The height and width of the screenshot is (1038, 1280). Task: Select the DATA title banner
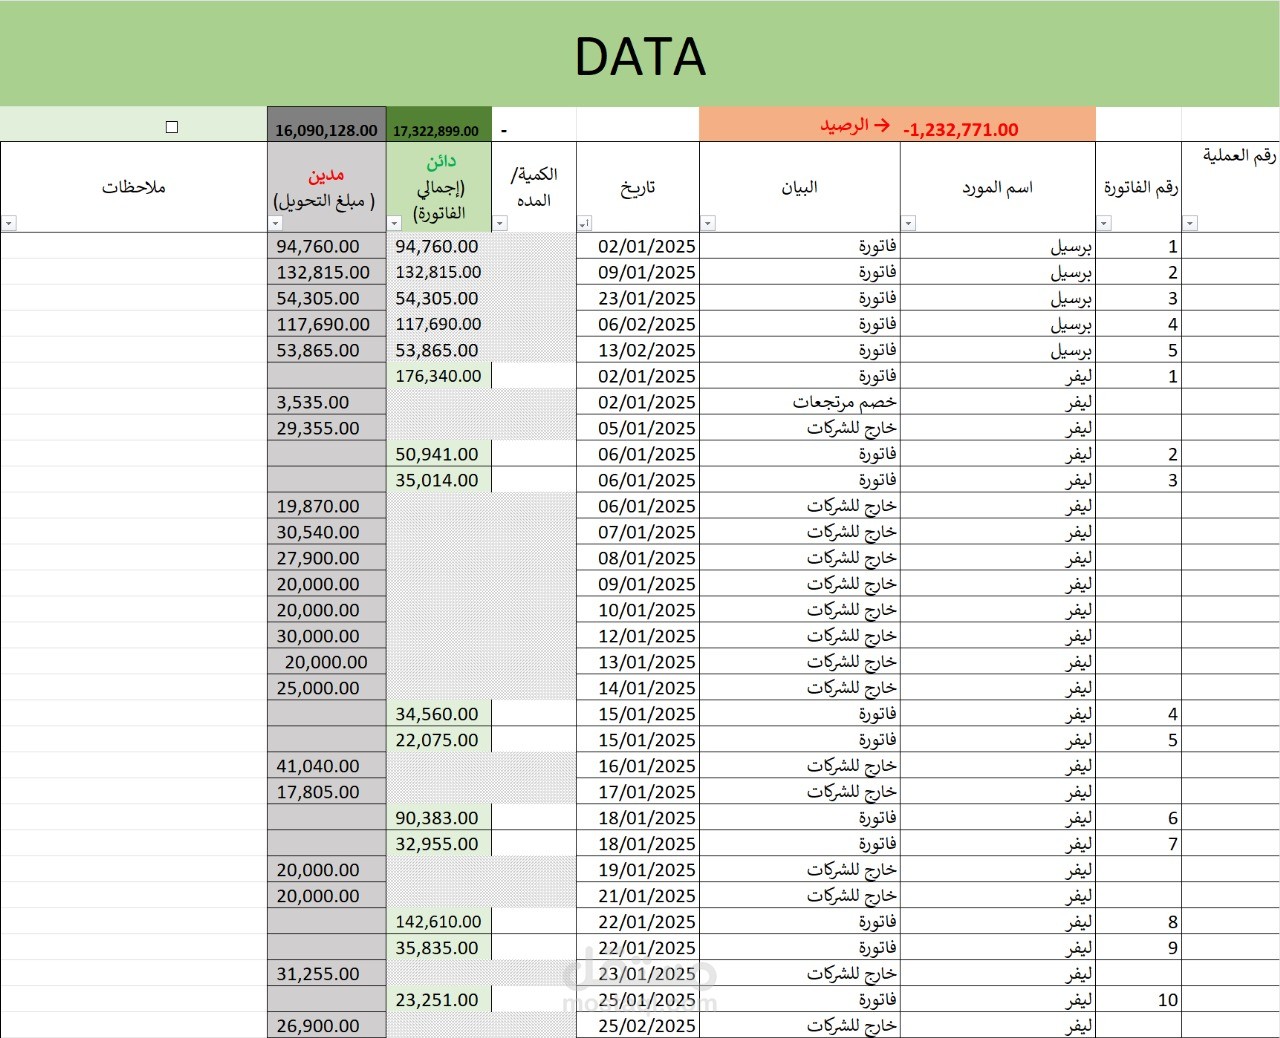coord(640,54)
